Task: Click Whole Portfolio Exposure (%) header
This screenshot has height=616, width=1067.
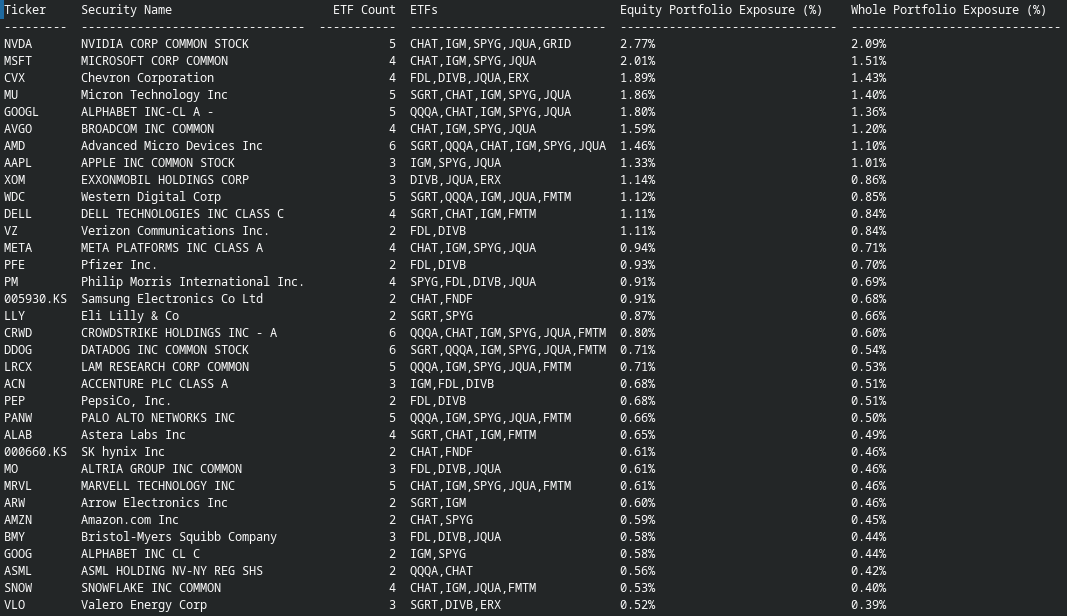Action: click(x=948, y=10)
